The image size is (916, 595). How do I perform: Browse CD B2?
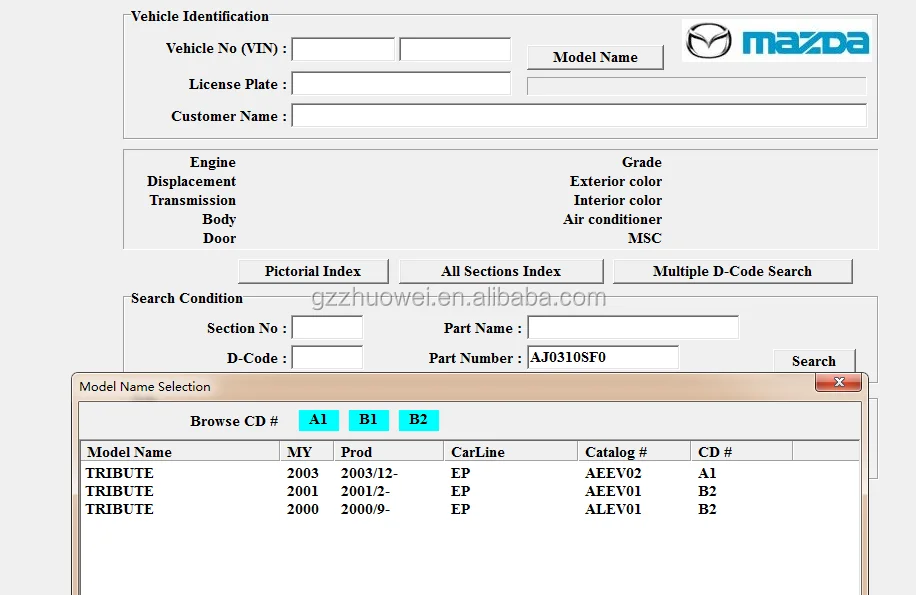pos(418,420)
